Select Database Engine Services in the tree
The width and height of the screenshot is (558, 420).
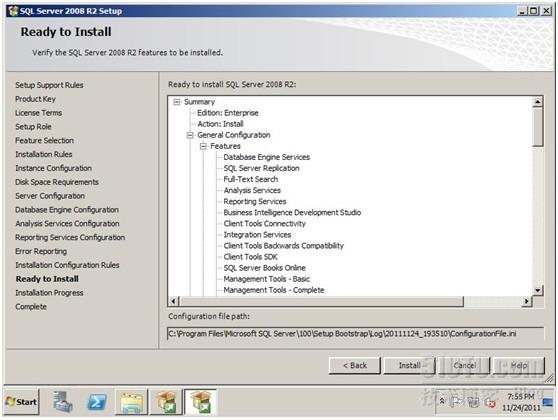coord(267,157)
